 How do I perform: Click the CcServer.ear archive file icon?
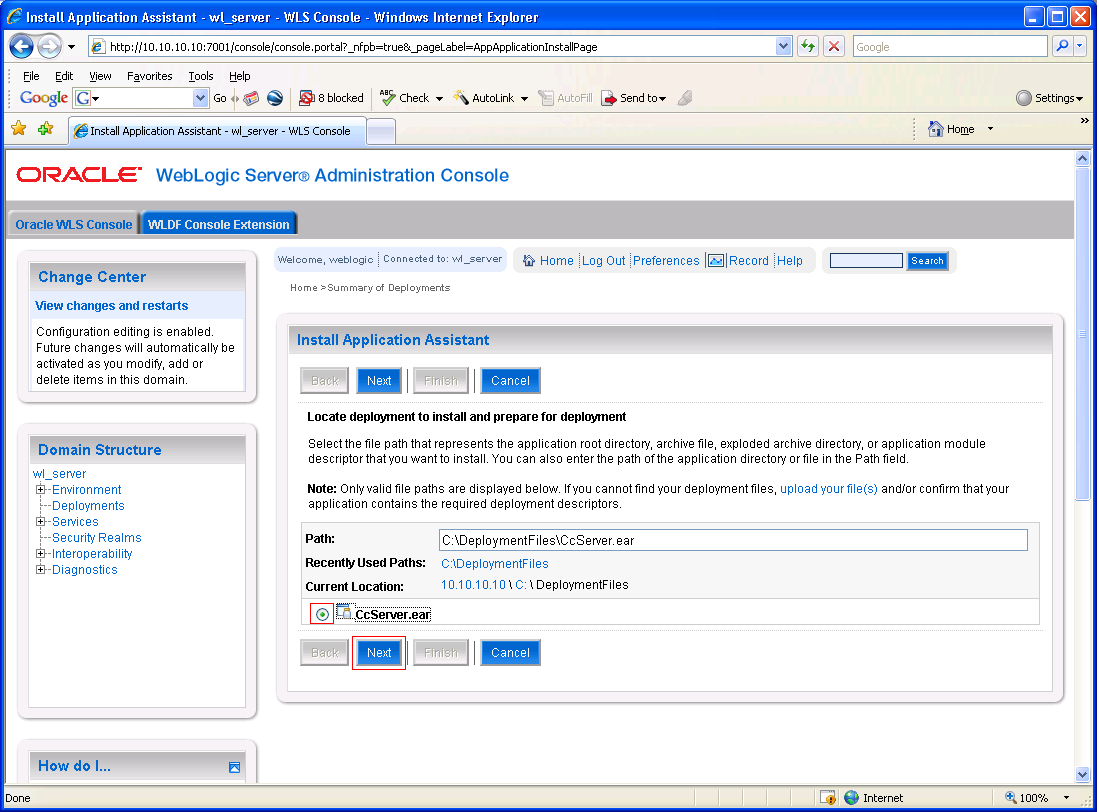[x=343, y=612]
